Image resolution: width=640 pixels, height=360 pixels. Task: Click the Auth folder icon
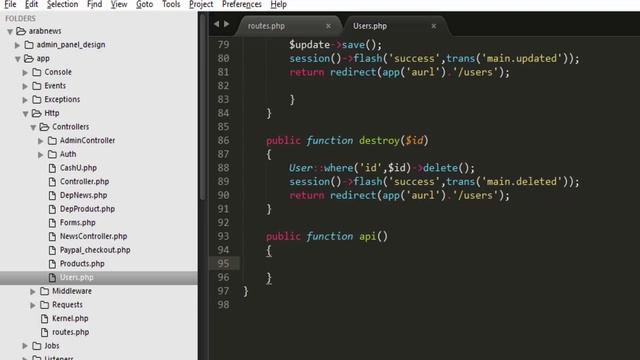pyautogui.click(x=52, y=154)
